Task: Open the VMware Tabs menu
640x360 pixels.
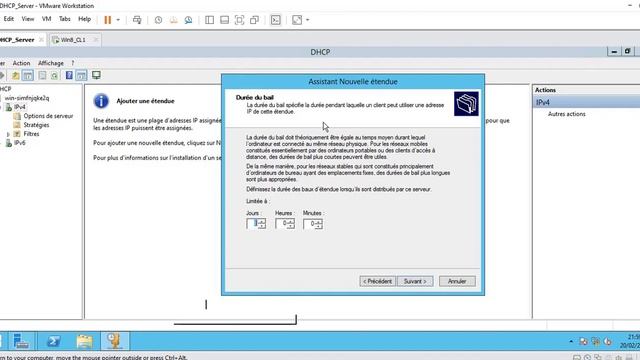Action: coord(64,19)
